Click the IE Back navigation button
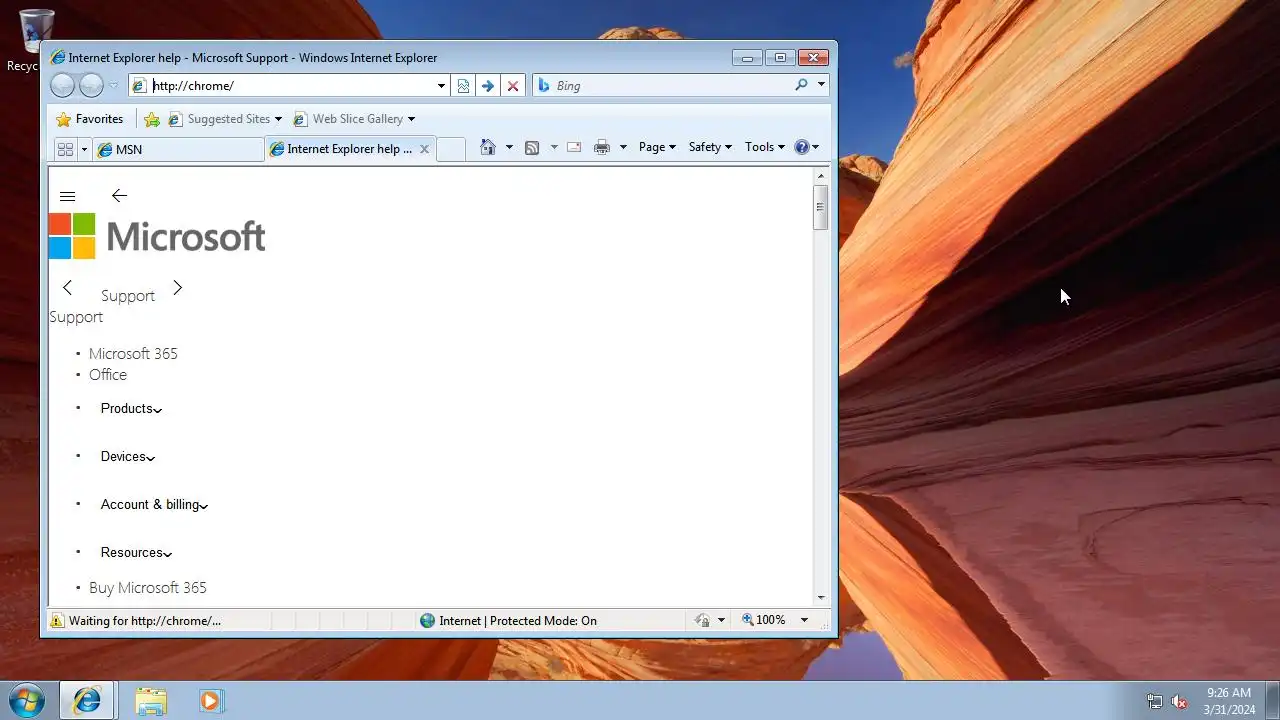This screenshot has height=720, width=1280. [x=62, y=86]
